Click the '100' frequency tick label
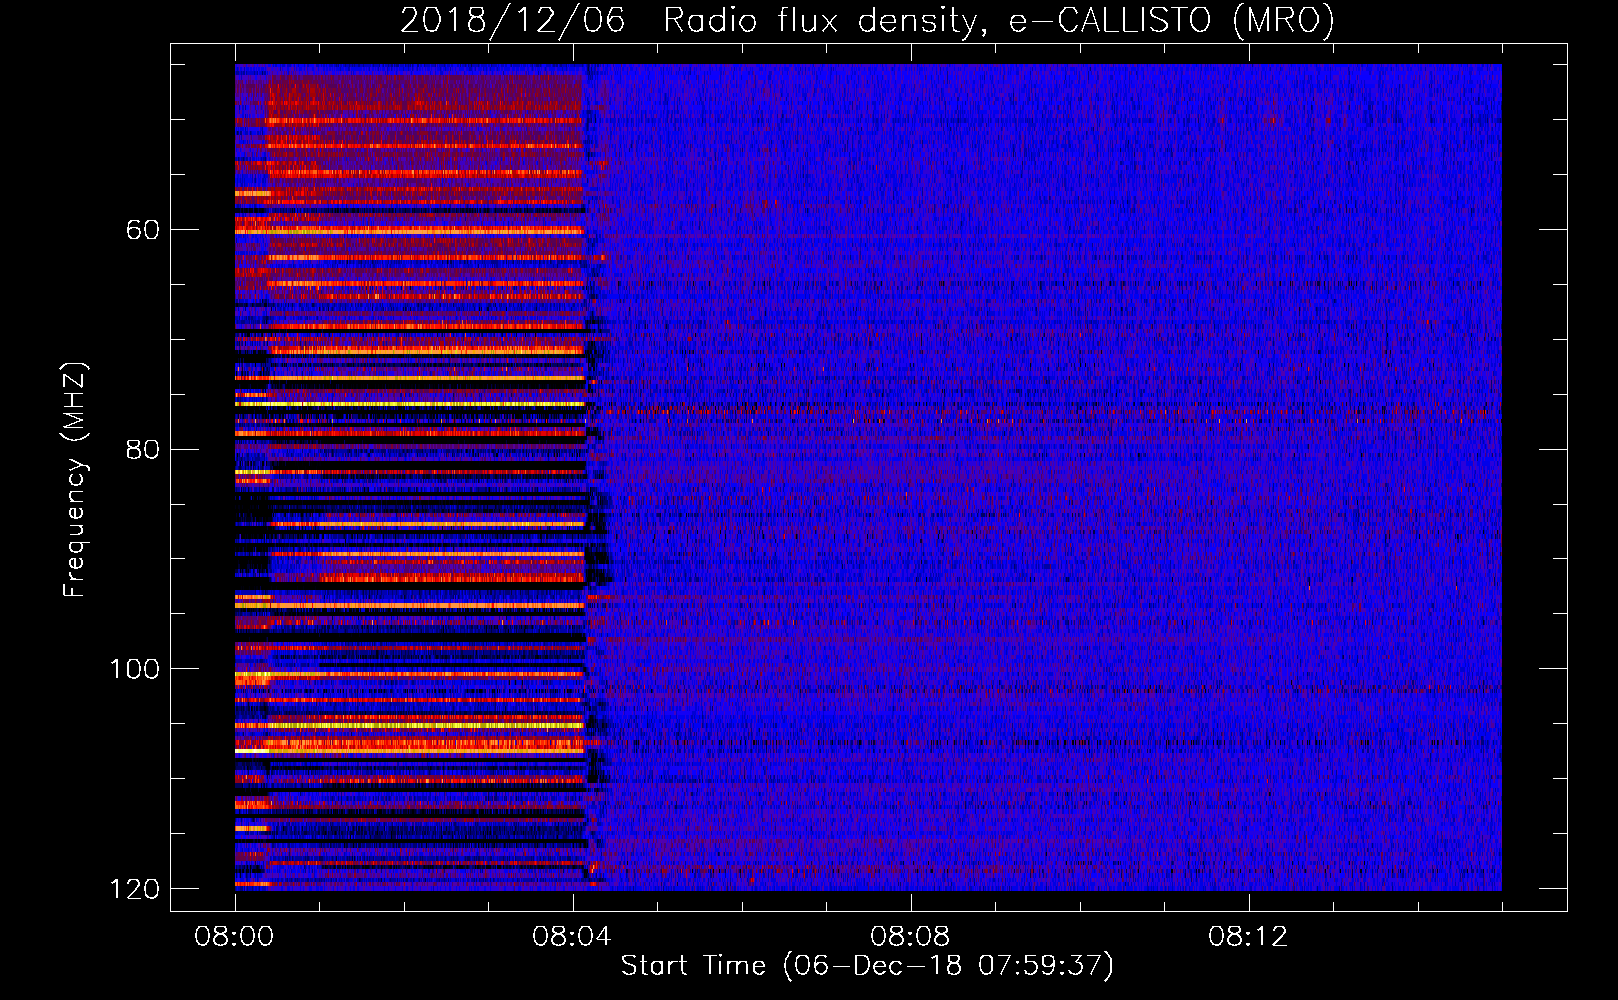Image resolution: width=1618 pixels, height=1000 pixels. click(135, 669)
